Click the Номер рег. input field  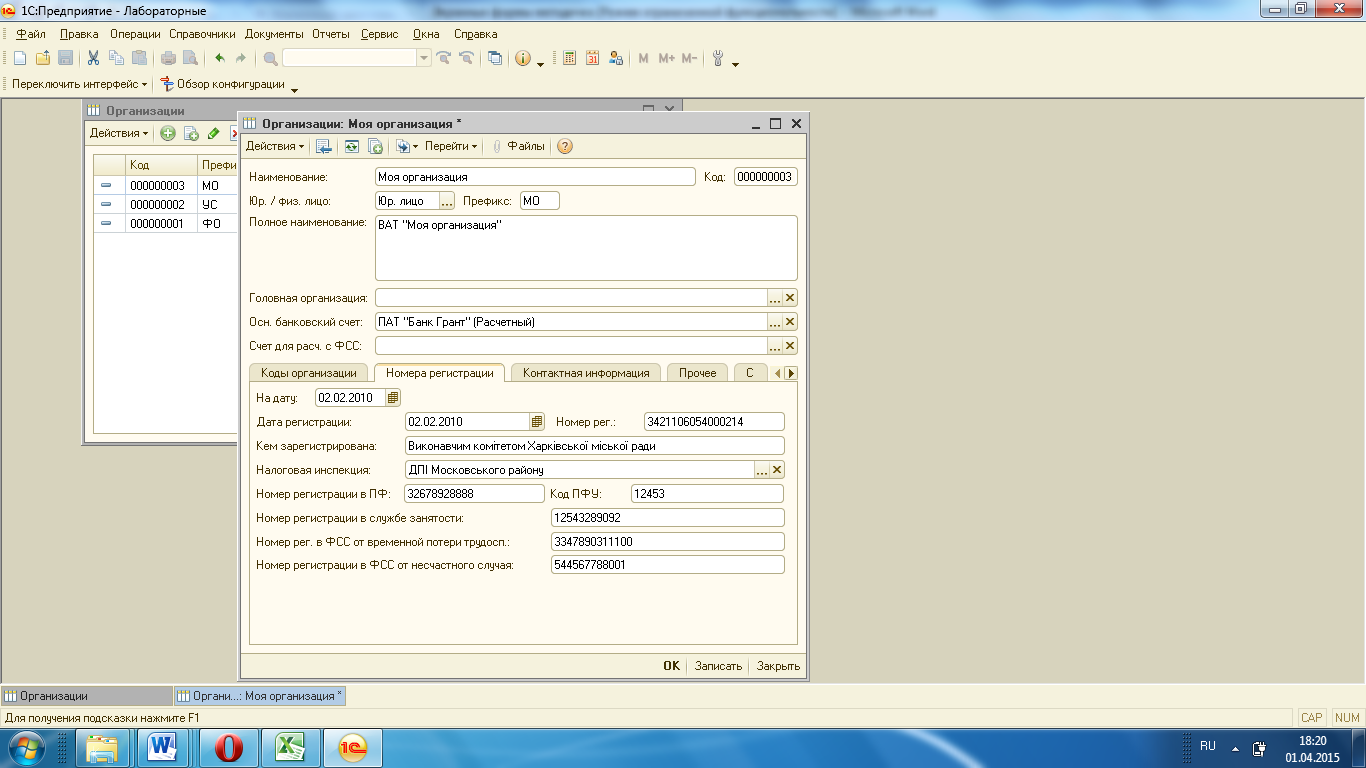click(714, 422)
